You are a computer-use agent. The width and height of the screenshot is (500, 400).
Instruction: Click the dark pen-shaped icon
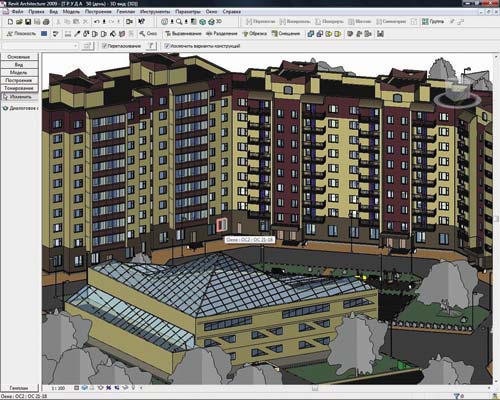pos(77,34)
